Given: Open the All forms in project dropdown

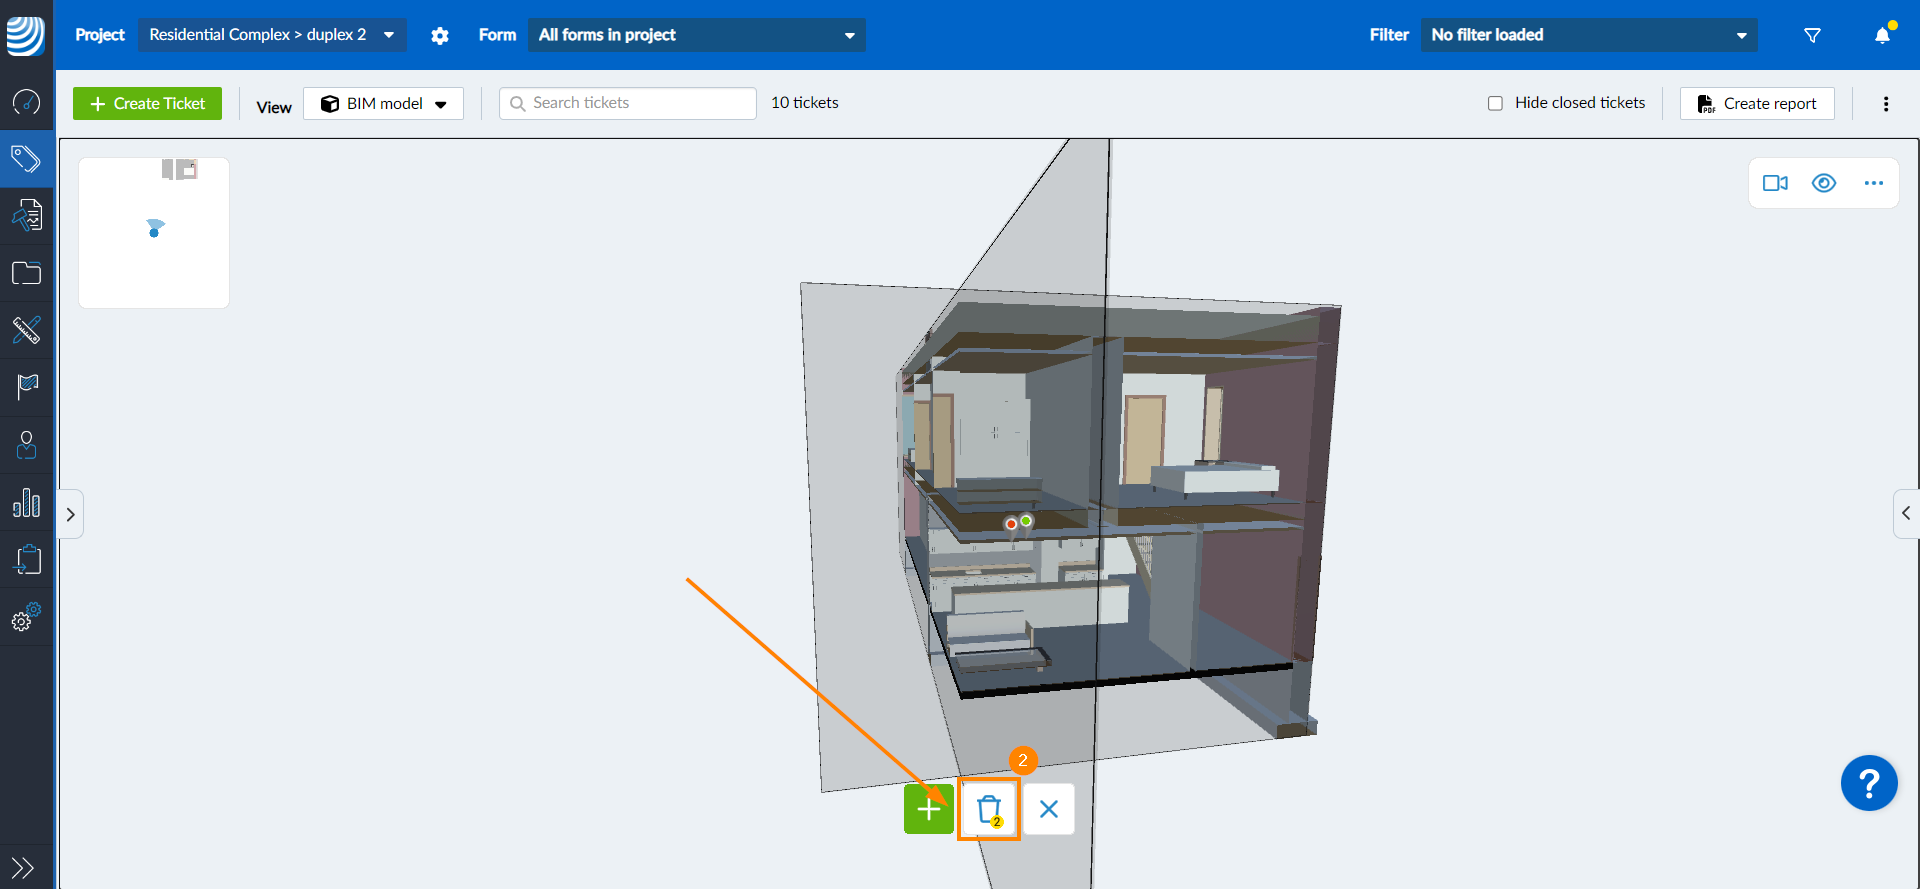Looking at the screenshot, I should [696, 35].
